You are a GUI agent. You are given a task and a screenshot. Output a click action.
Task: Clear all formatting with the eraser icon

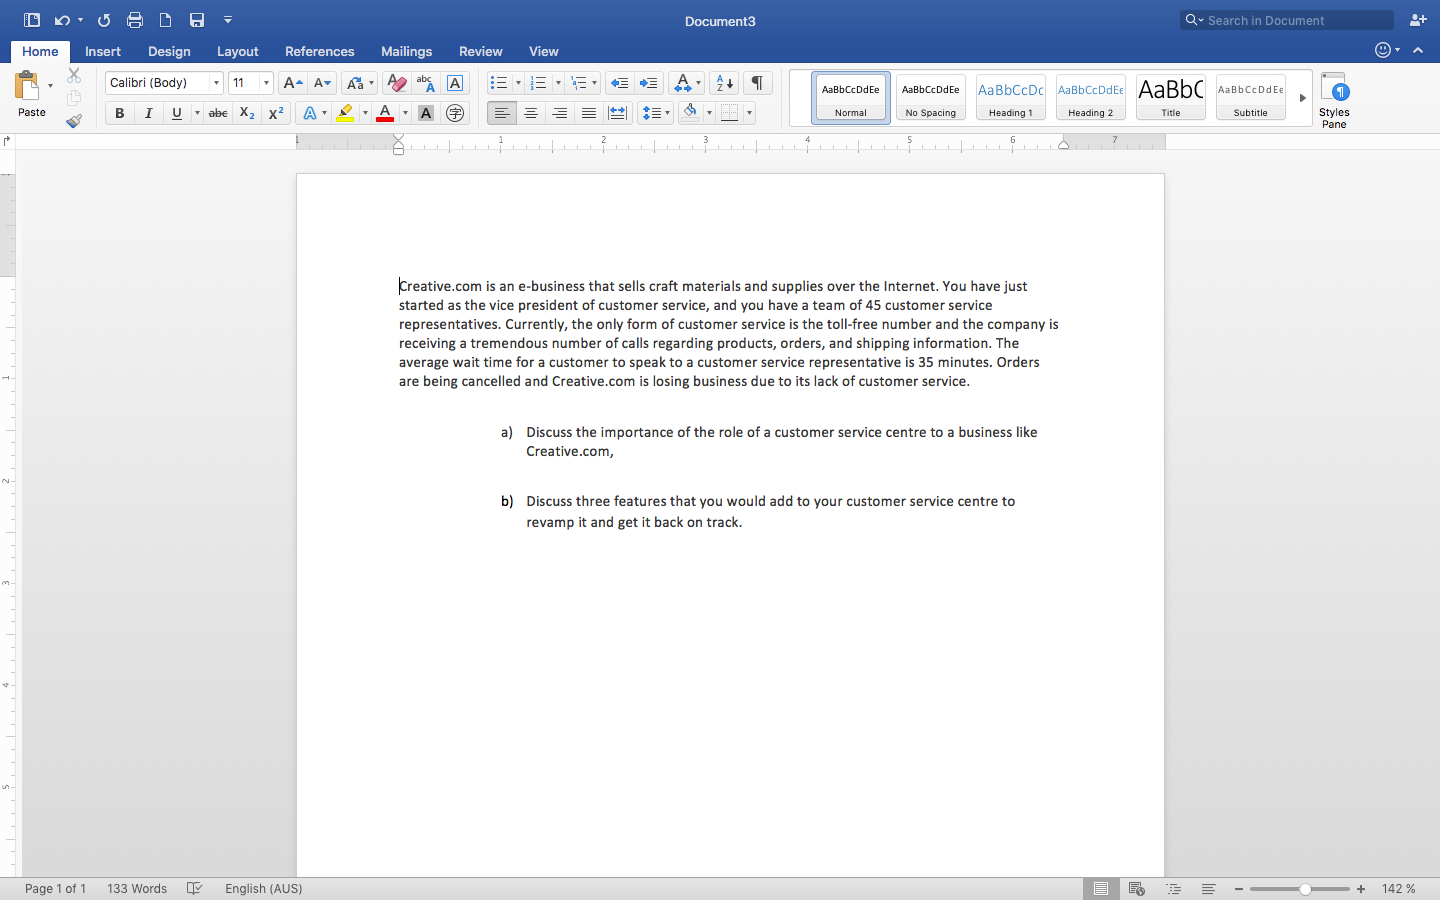coord(396,83)
